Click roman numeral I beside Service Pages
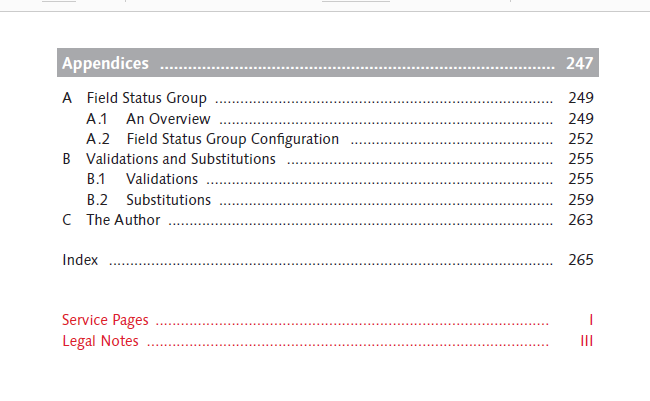The image size is (650, 401). pyautogui.click(x=591, y=320)
